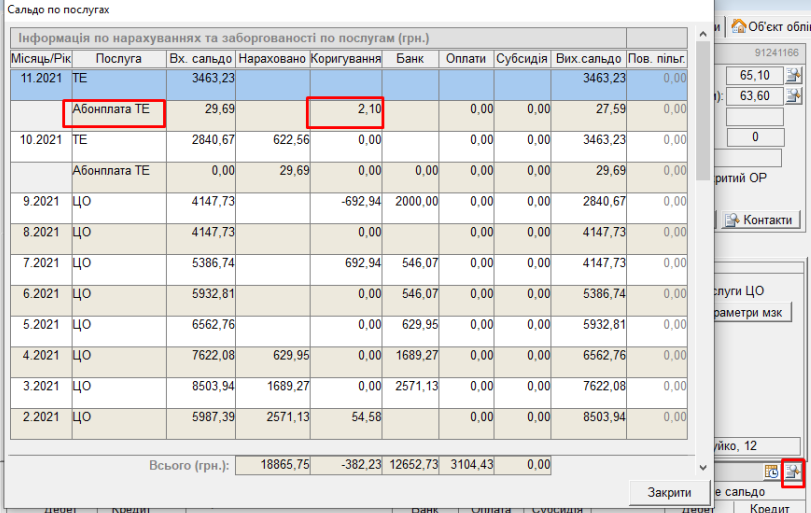Open the Контакти button

(759, 220)
